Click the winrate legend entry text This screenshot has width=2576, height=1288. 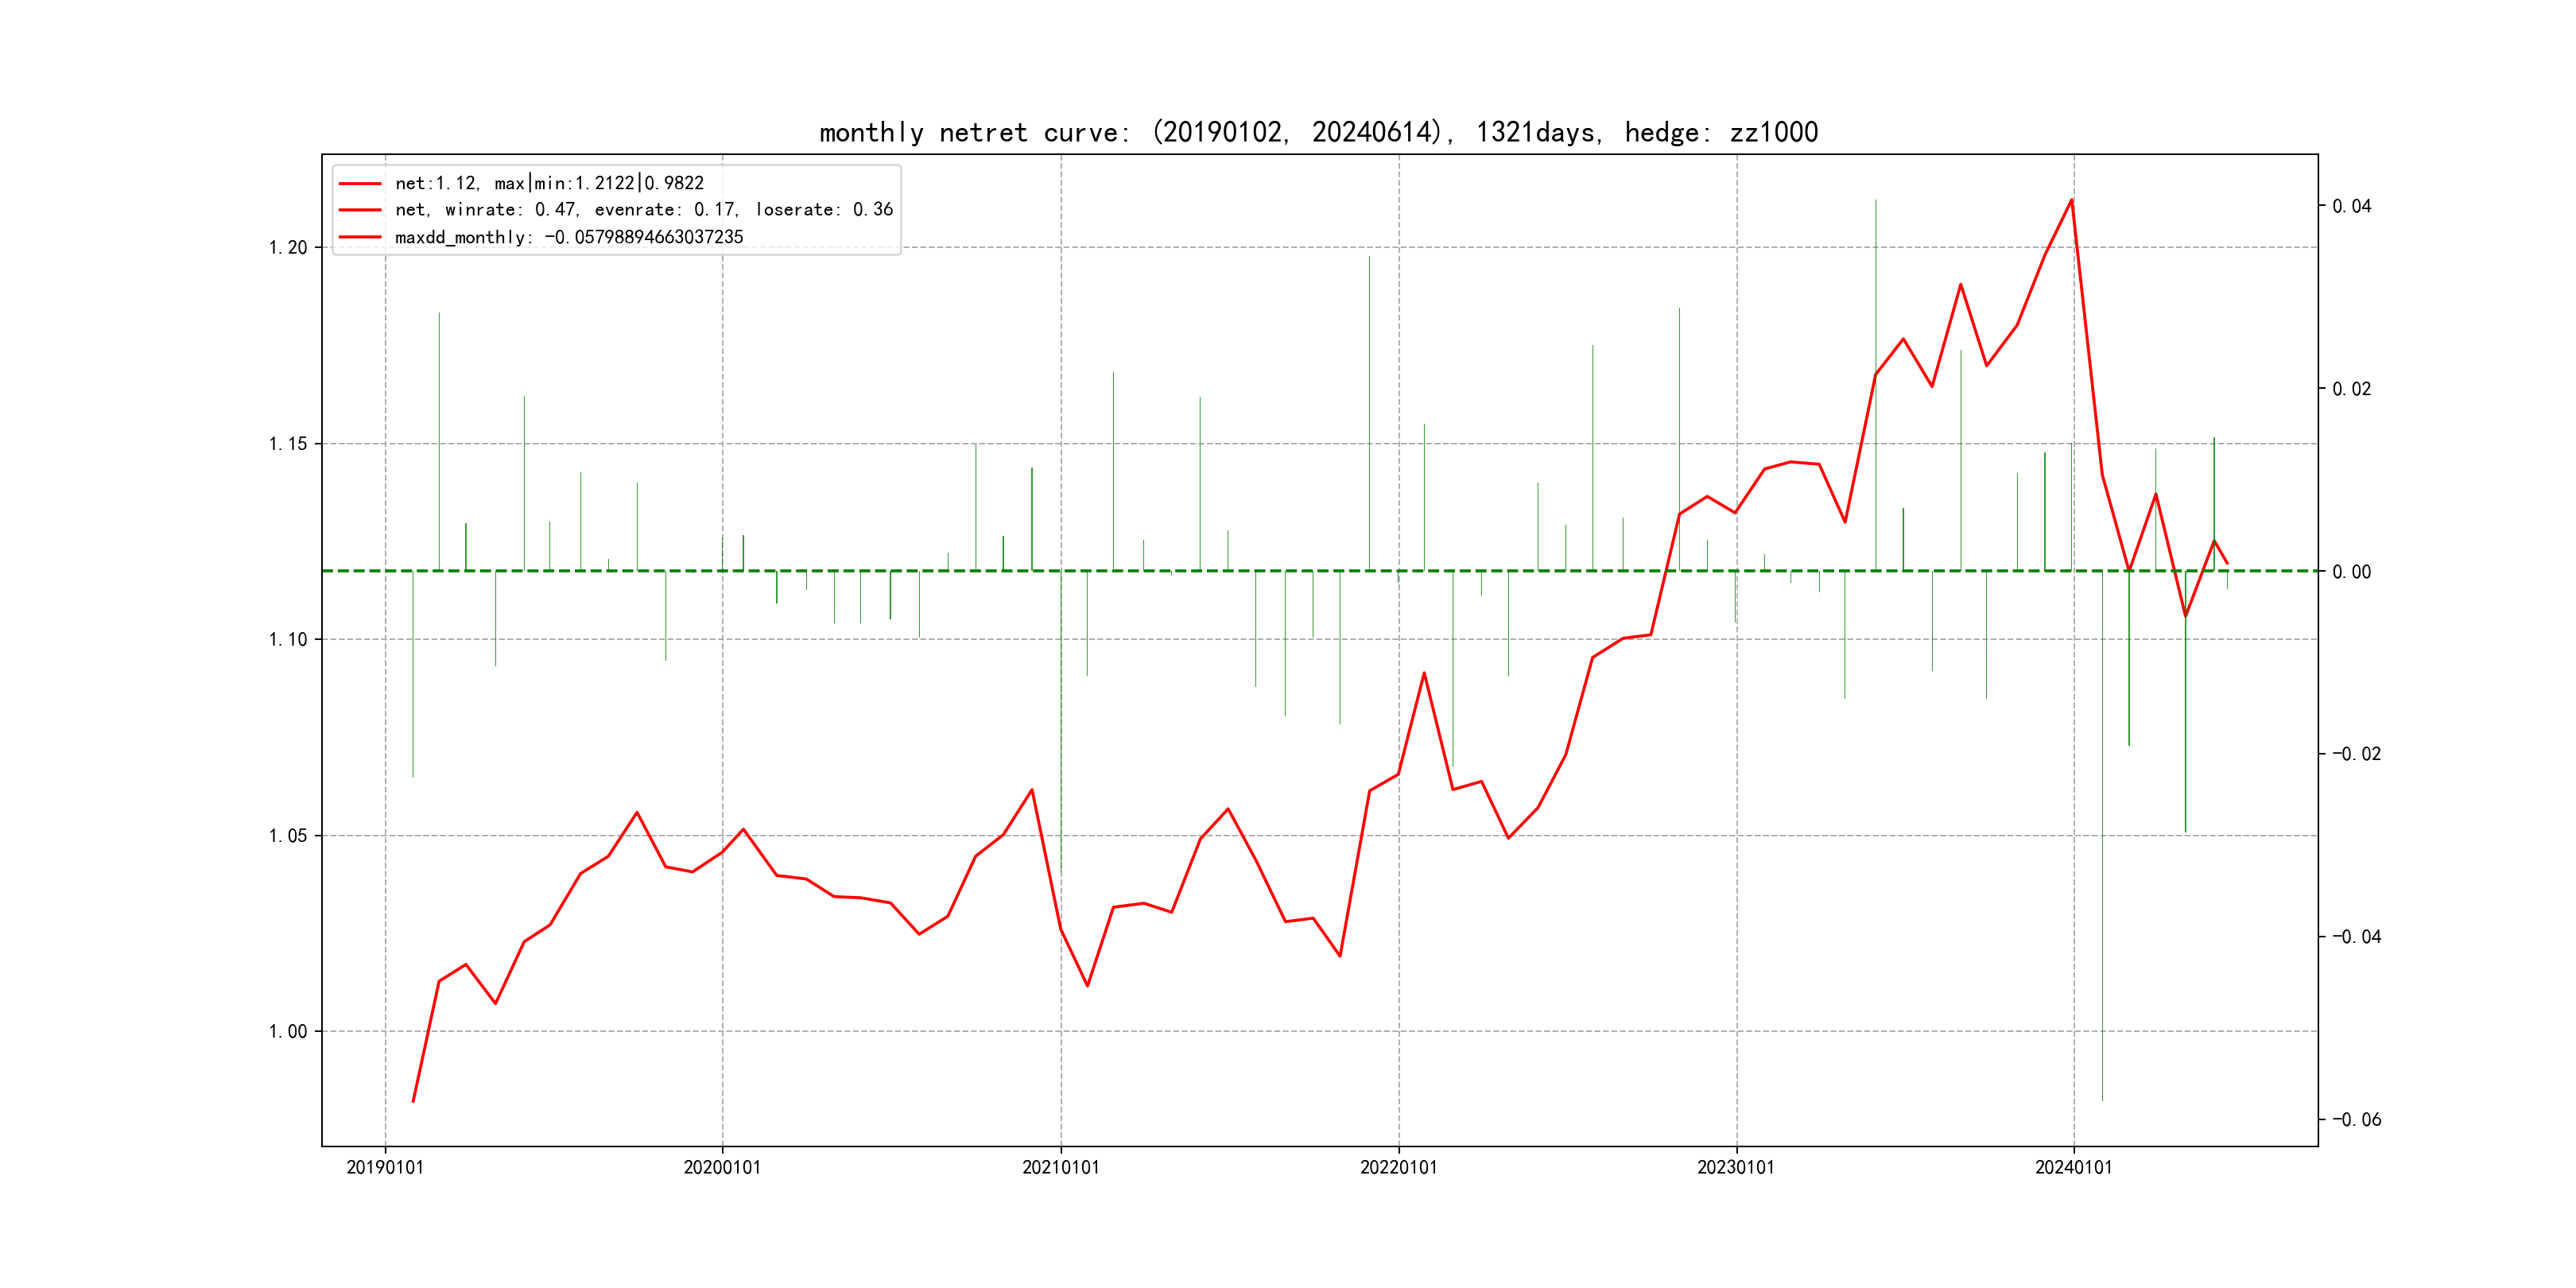643,210
